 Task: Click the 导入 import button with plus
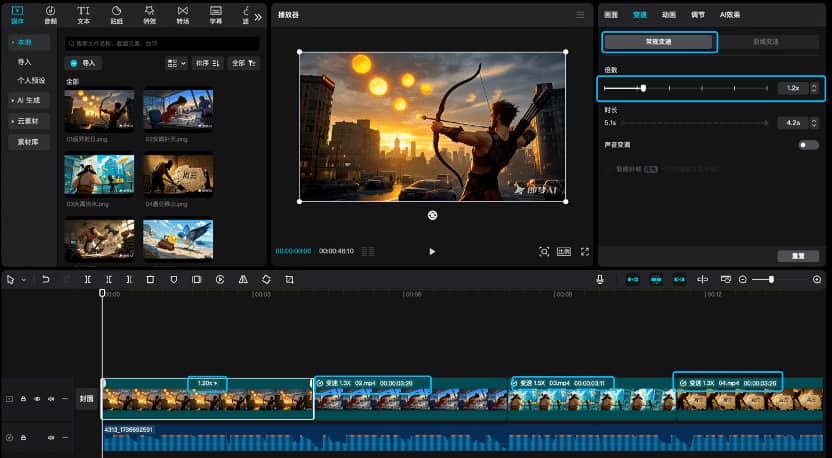coord(83,63)
